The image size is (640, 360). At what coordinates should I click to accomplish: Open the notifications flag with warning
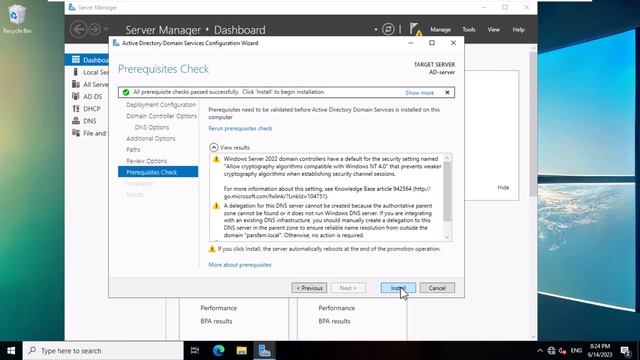coord(416,29)
